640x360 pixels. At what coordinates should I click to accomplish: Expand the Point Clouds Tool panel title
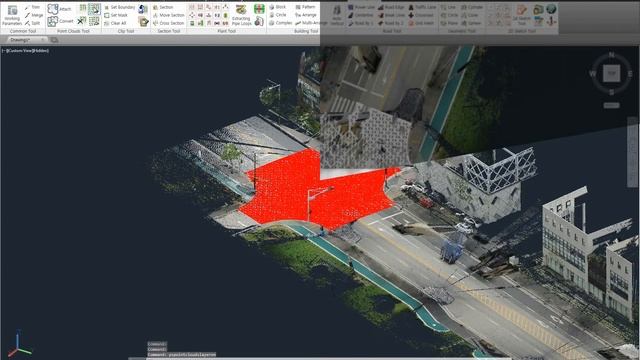tap(73, 31)
